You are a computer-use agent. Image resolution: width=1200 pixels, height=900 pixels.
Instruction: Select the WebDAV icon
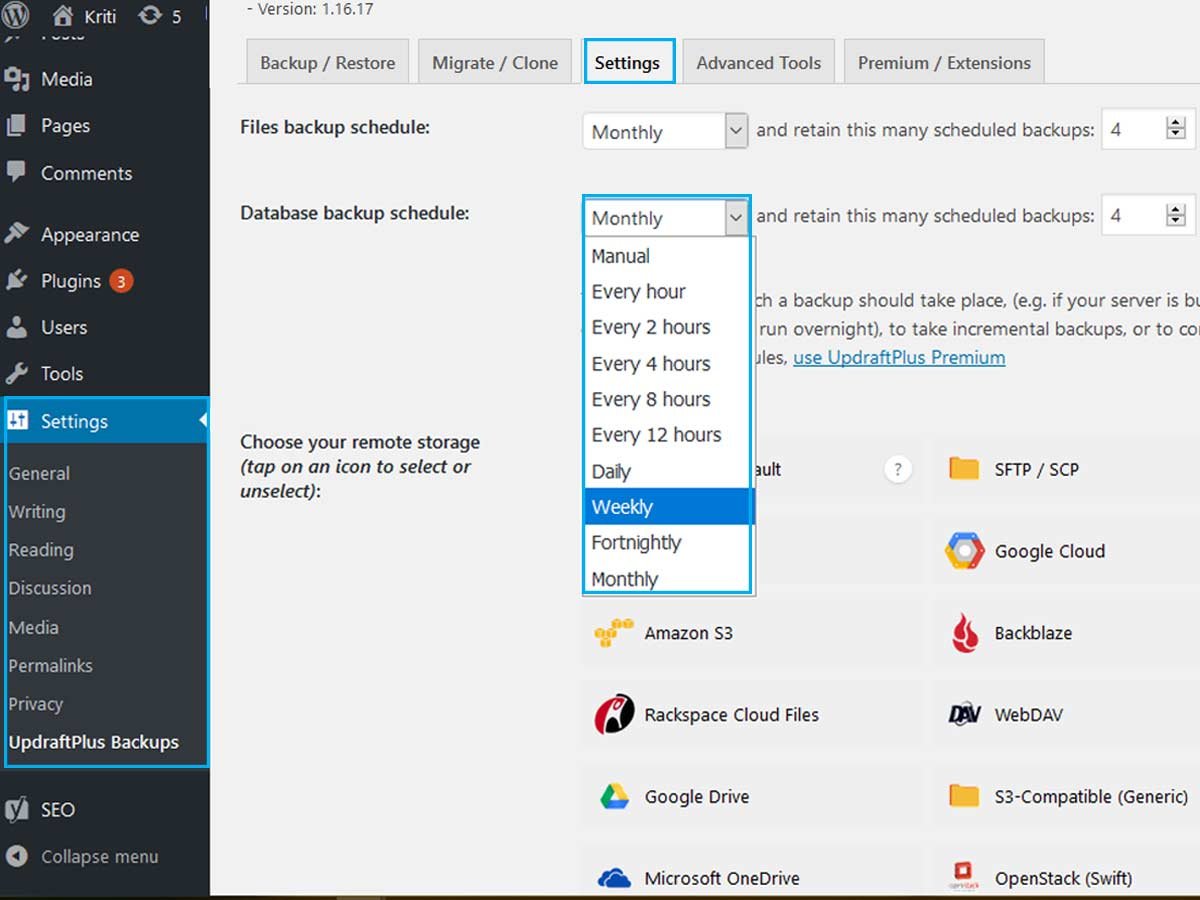(x=964, y=715)
